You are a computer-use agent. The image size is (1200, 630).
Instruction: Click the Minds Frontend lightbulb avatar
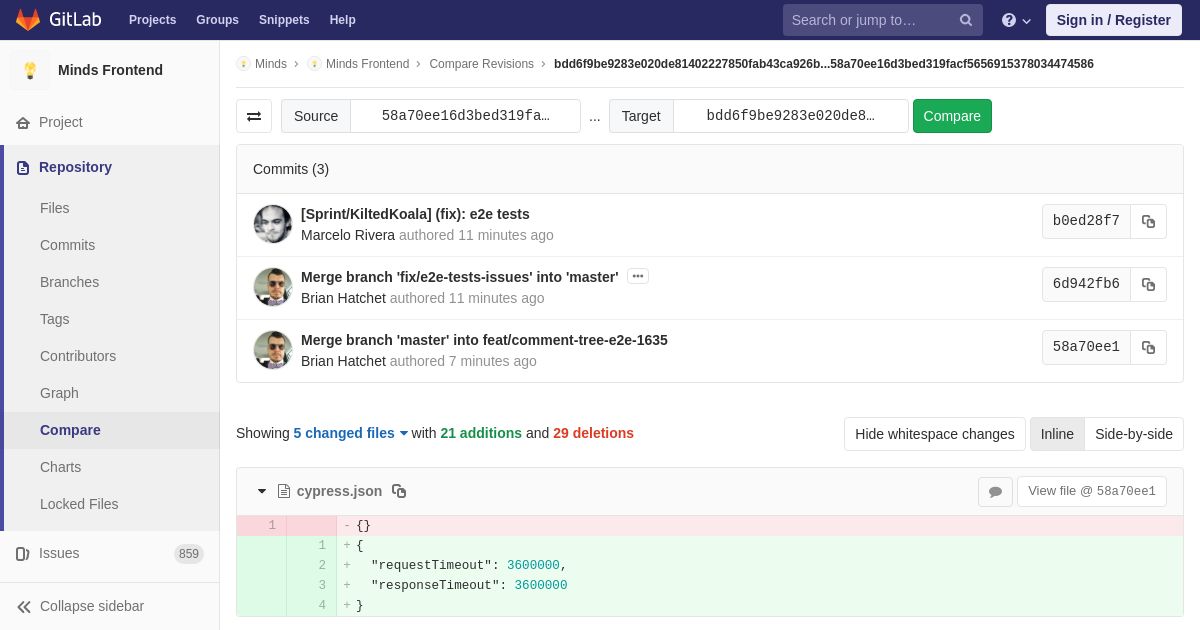click(30, 70)
